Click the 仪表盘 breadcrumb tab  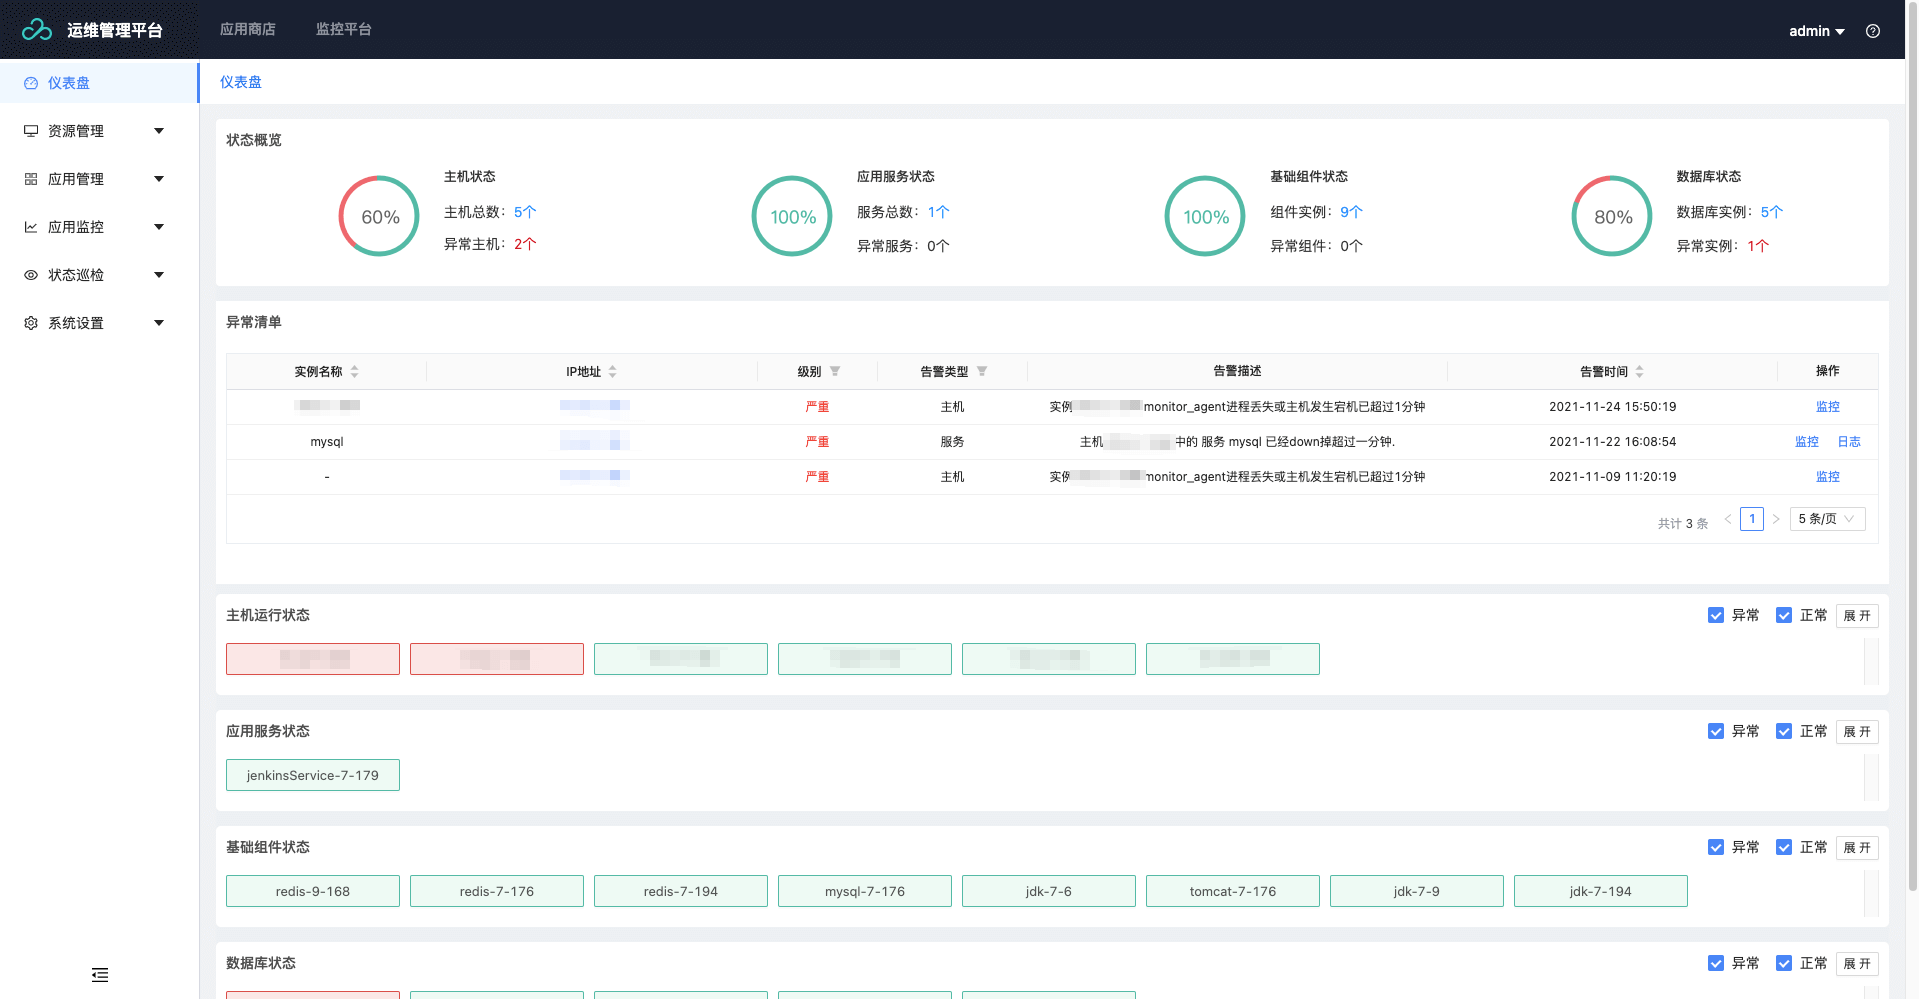(x=241, y=82)
